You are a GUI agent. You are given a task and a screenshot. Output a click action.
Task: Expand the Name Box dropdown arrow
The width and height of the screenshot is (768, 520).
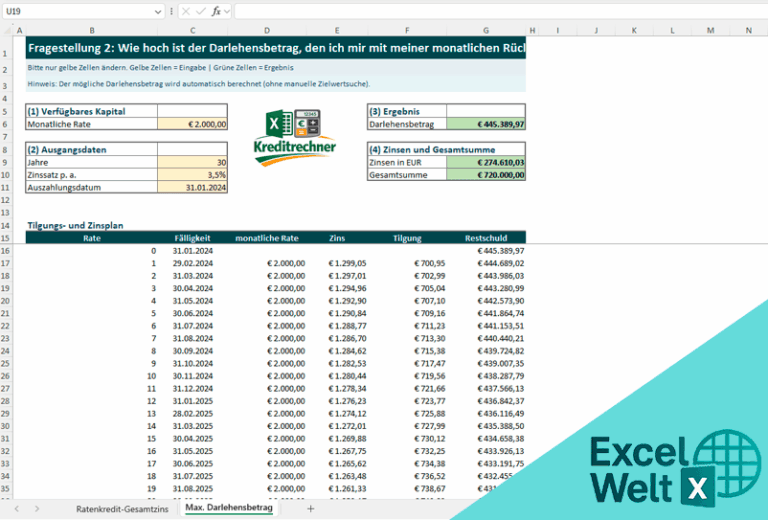pyautogui.click(x=158, y=11)
